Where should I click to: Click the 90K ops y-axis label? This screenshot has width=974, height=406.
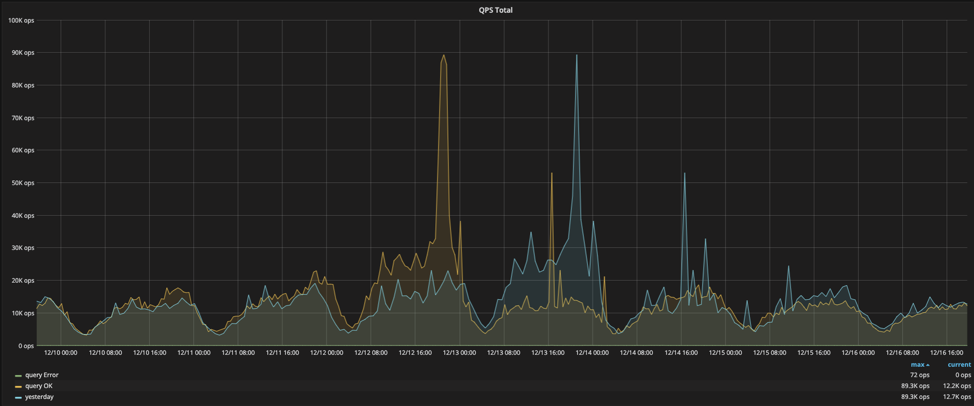pos(22,53)
